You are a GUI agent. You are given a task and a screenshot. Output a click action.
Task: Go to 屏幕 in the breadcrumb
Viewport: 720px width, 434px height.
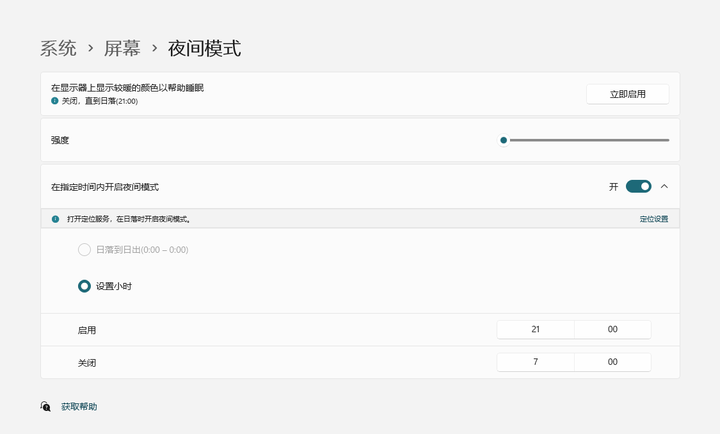pos(122,48)
